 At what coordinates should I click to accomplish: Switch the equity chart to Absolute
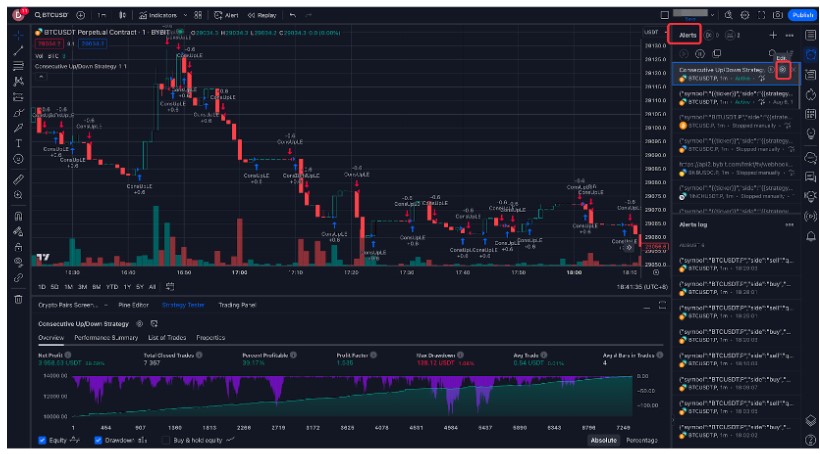(603, 440)
